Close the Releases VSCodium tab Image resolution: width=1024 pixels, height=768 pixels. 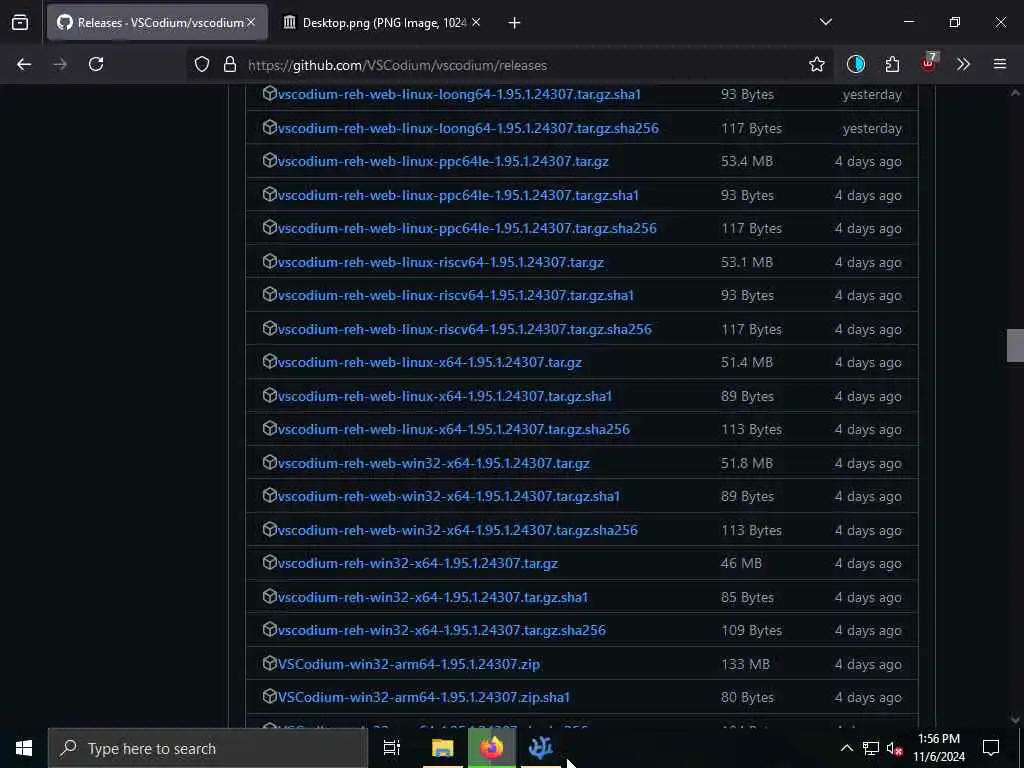(251, 22)
